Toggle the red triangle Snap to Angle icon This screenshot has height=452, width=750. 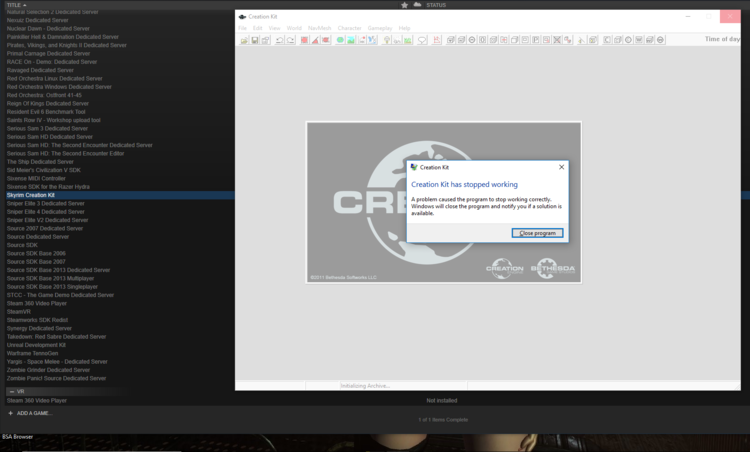tap(315, 40)
